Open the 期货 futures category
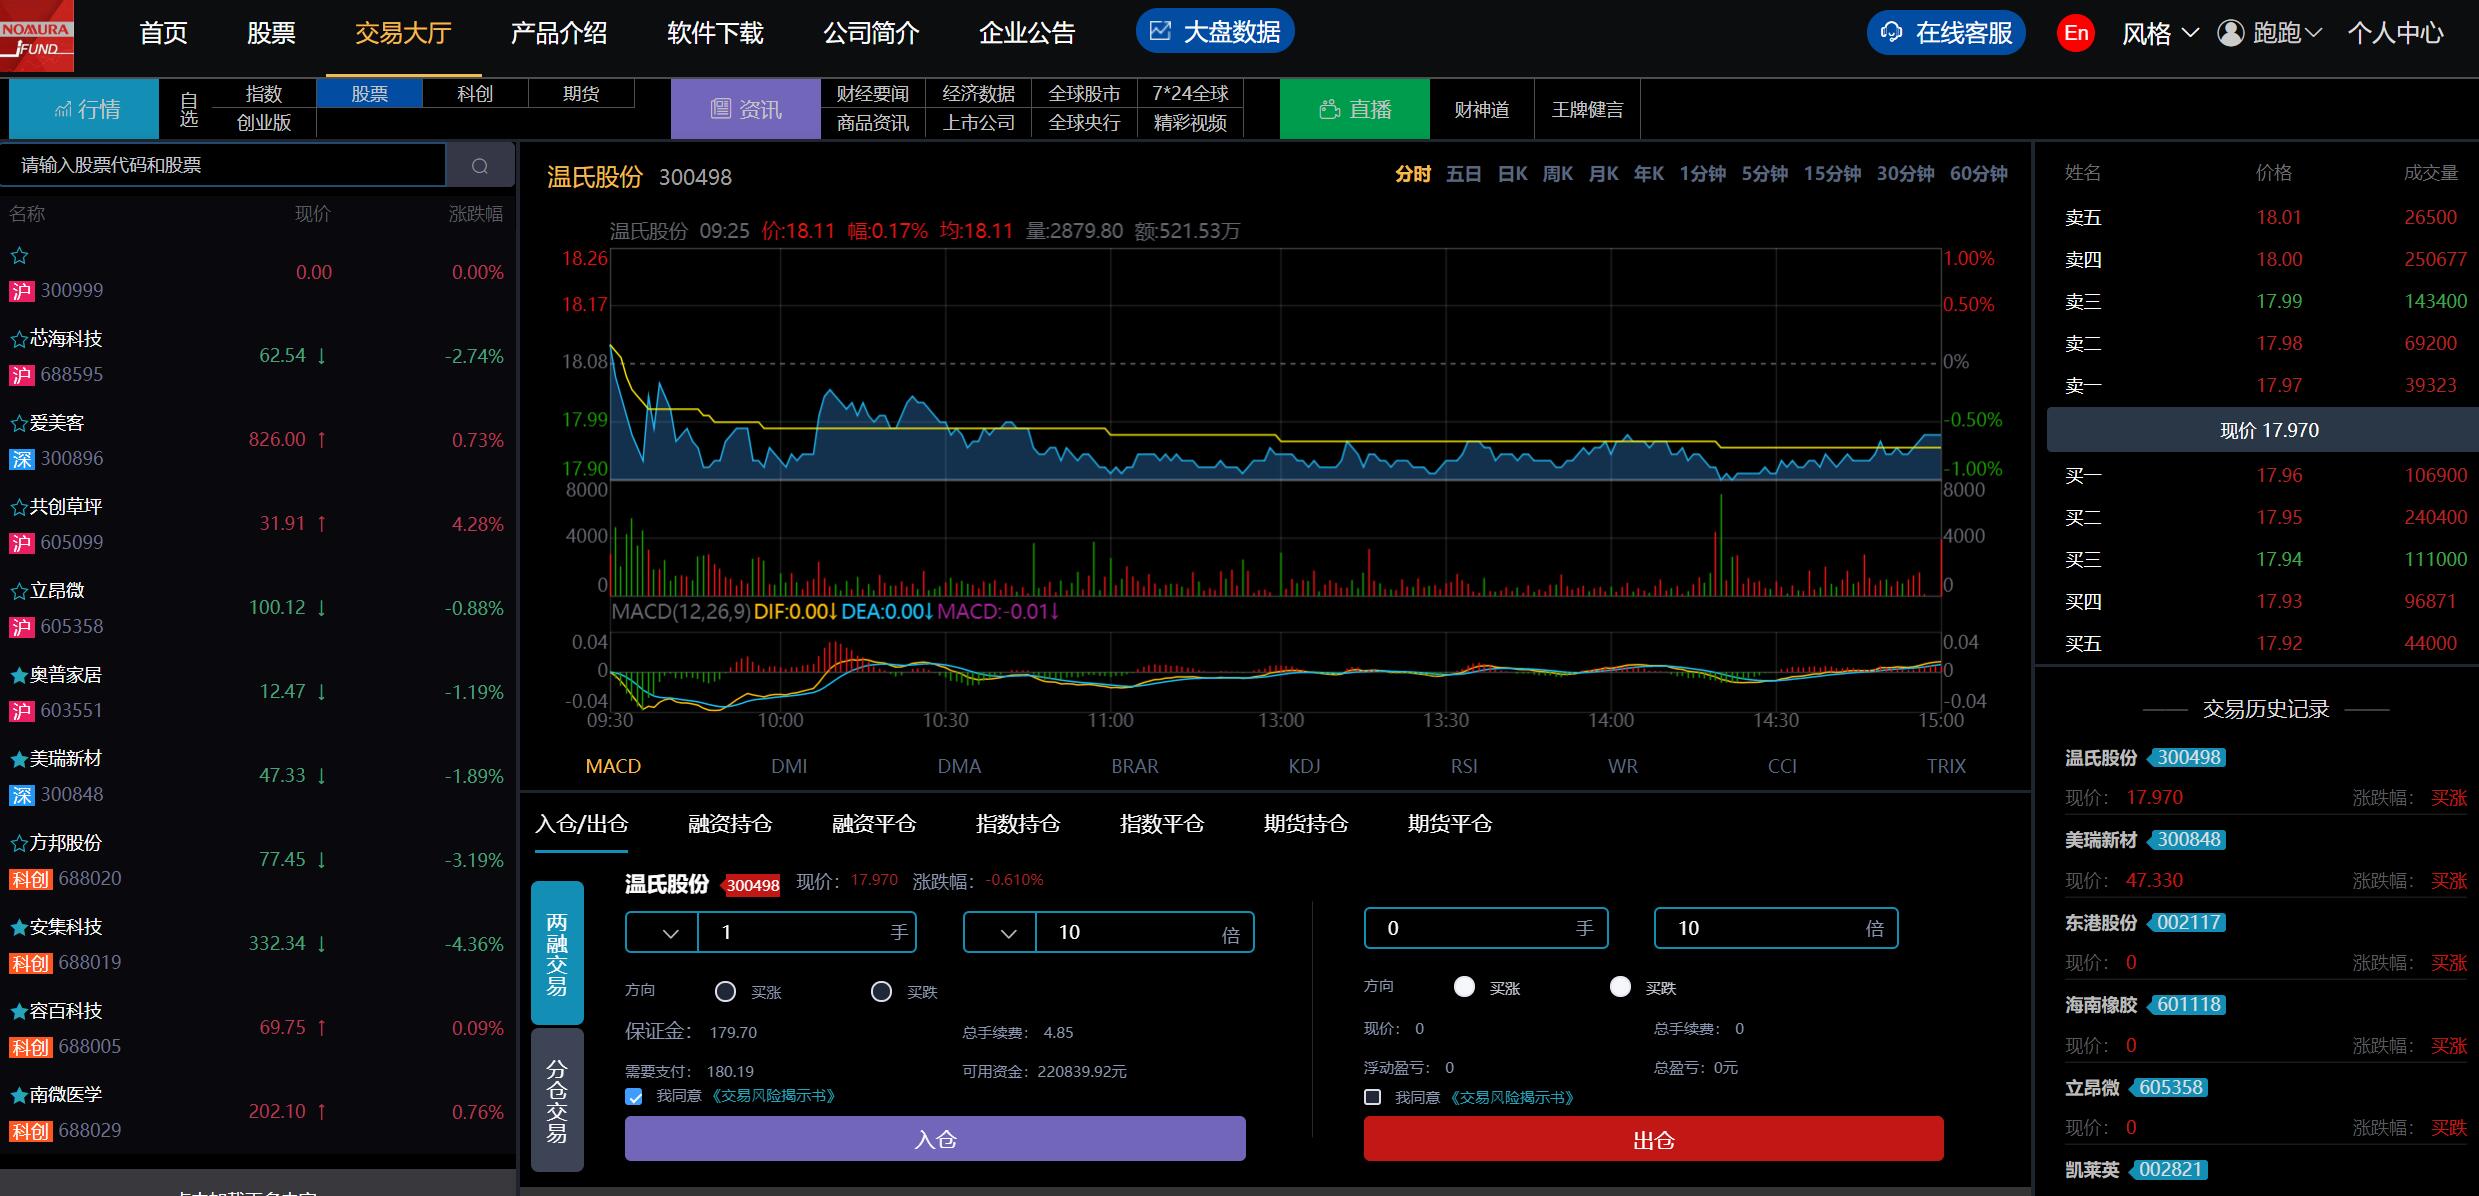This screenshot has width=2479, height=1196. (581, 94)
